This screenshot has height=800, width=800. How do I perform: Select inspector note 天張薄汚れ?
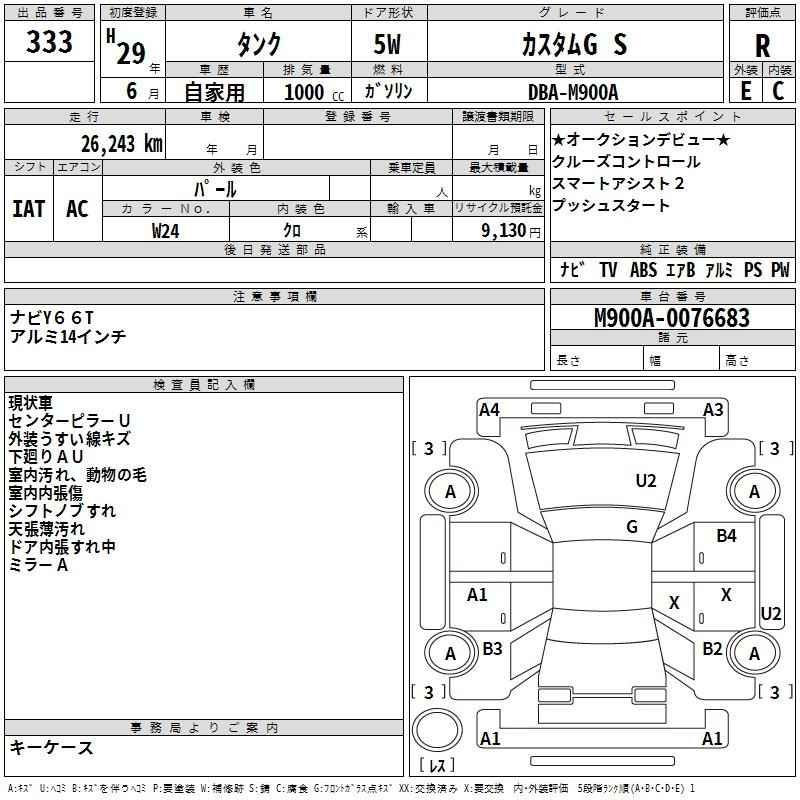46,529
